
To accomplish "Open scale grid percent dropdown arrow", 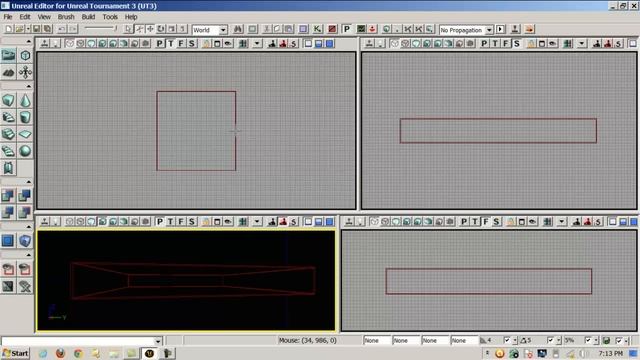I will [596, 340].
